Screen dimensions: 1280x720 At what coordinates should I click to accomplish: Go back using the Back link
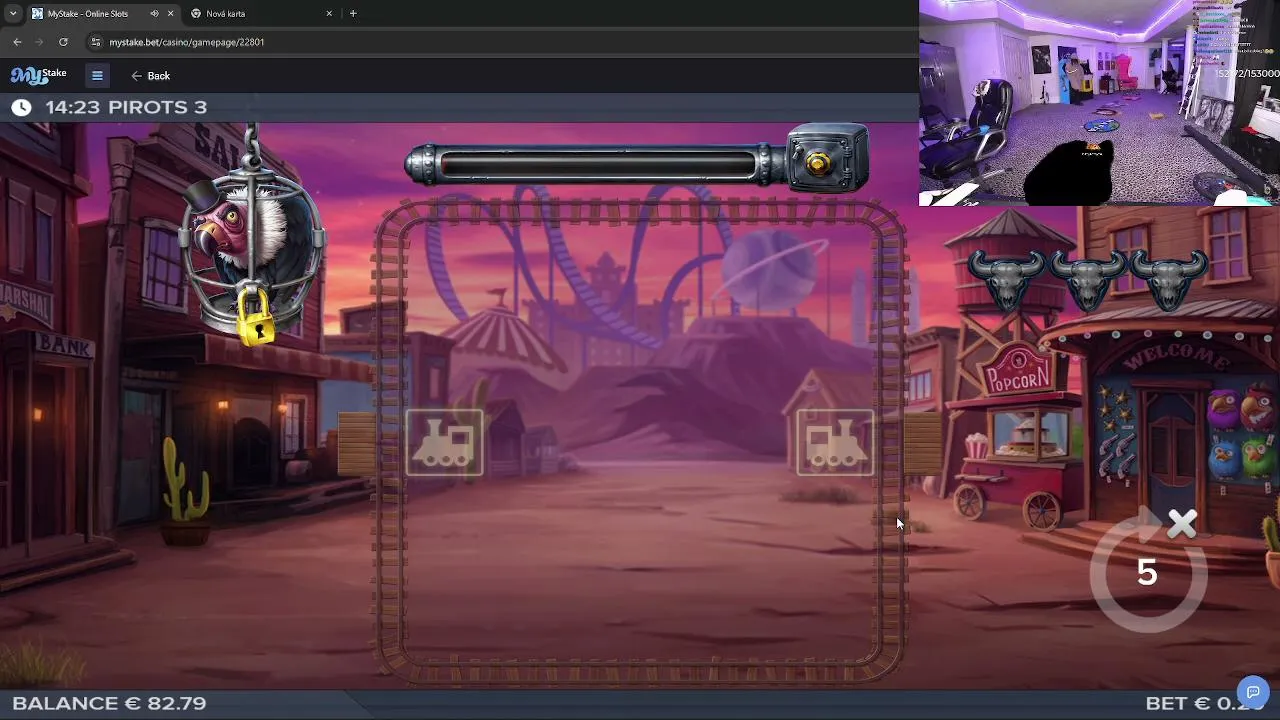point(151,76)
